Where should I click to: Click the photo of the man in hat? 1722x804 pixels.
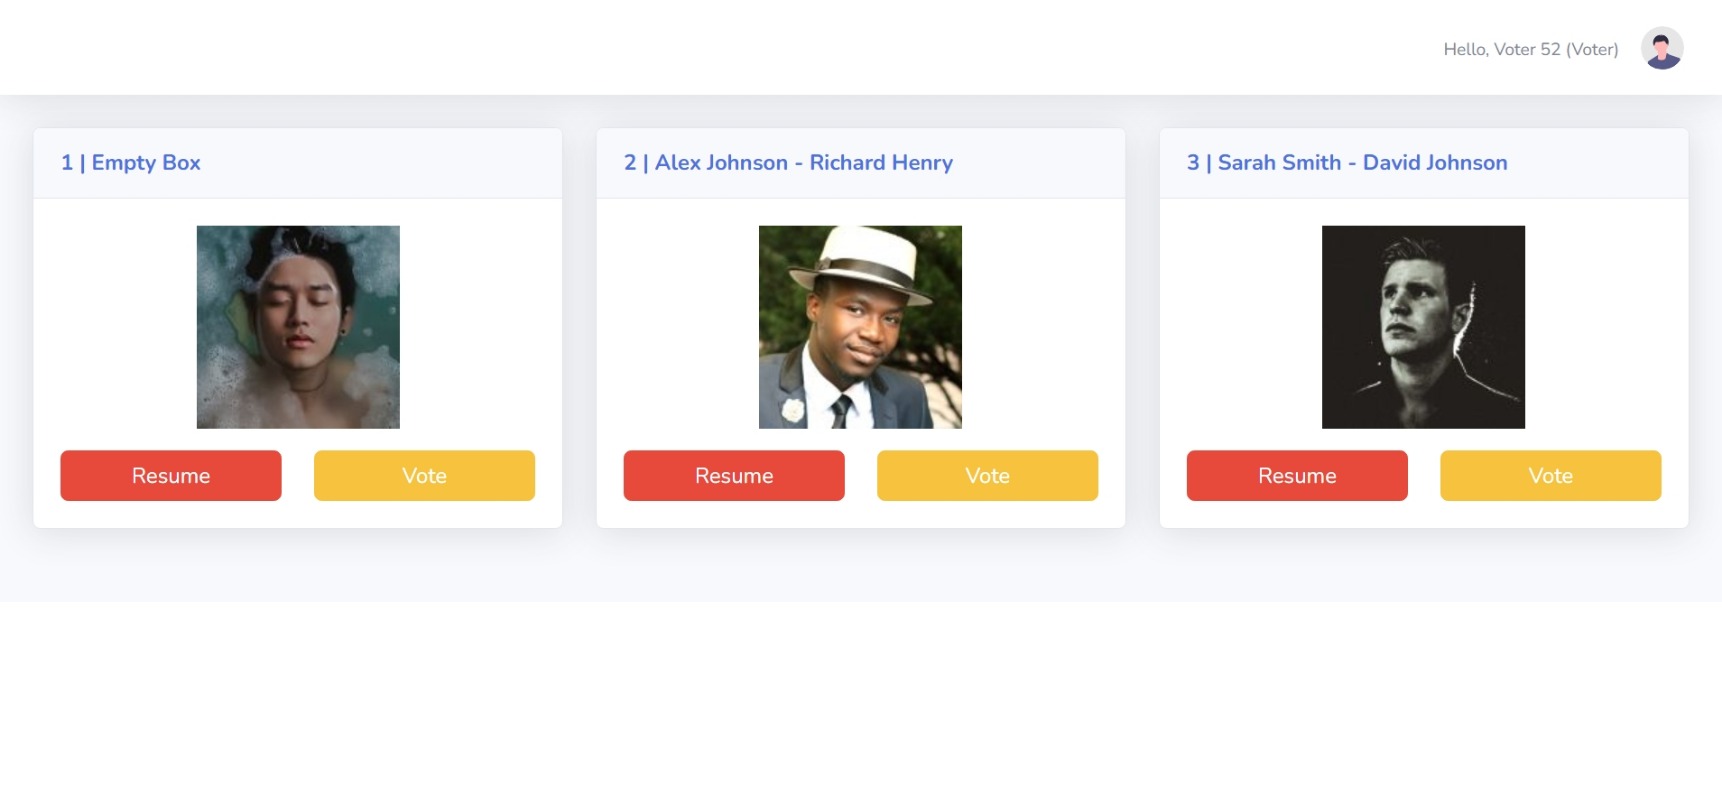860,327
